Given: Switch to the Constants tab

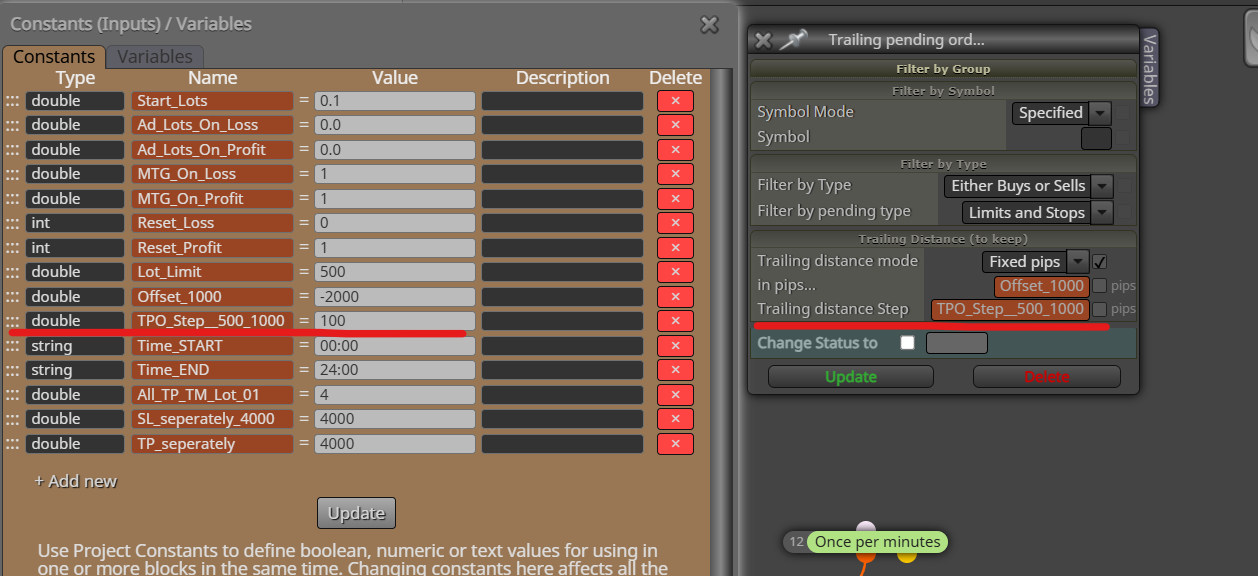Looking at the screenshot, I should 54,57.
